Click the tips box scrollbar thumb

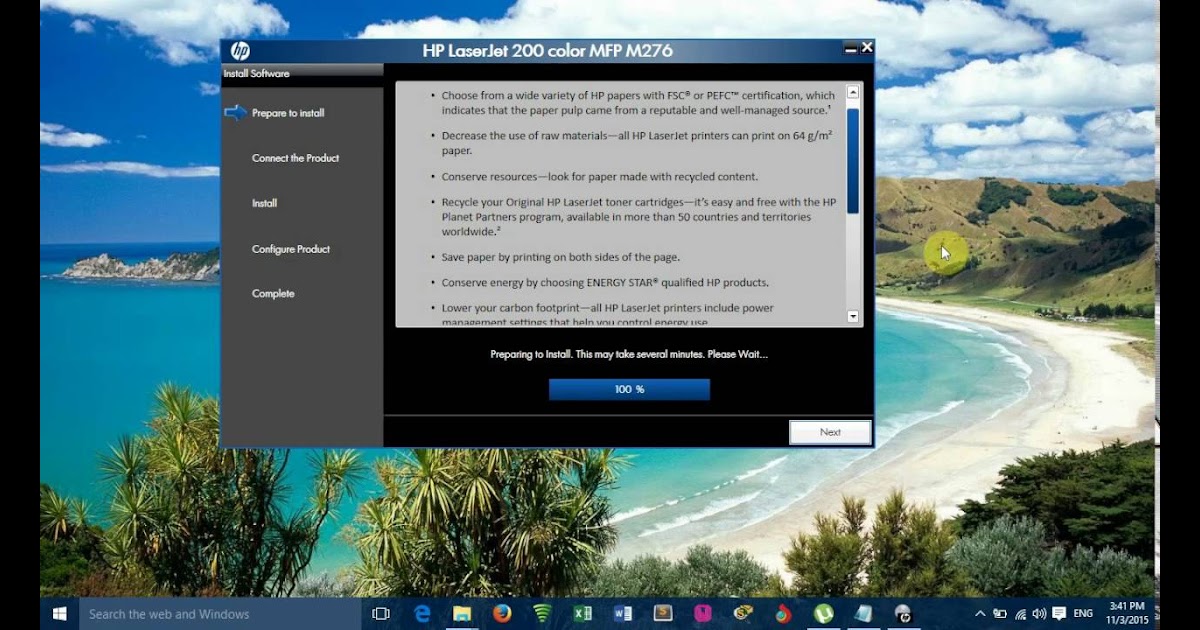click(853, 160)
